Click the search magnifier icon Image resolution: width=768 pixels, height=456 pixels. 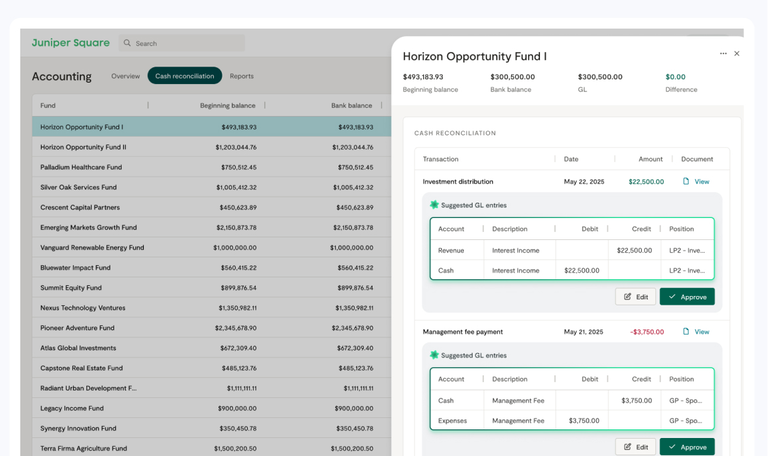point(127,44)
